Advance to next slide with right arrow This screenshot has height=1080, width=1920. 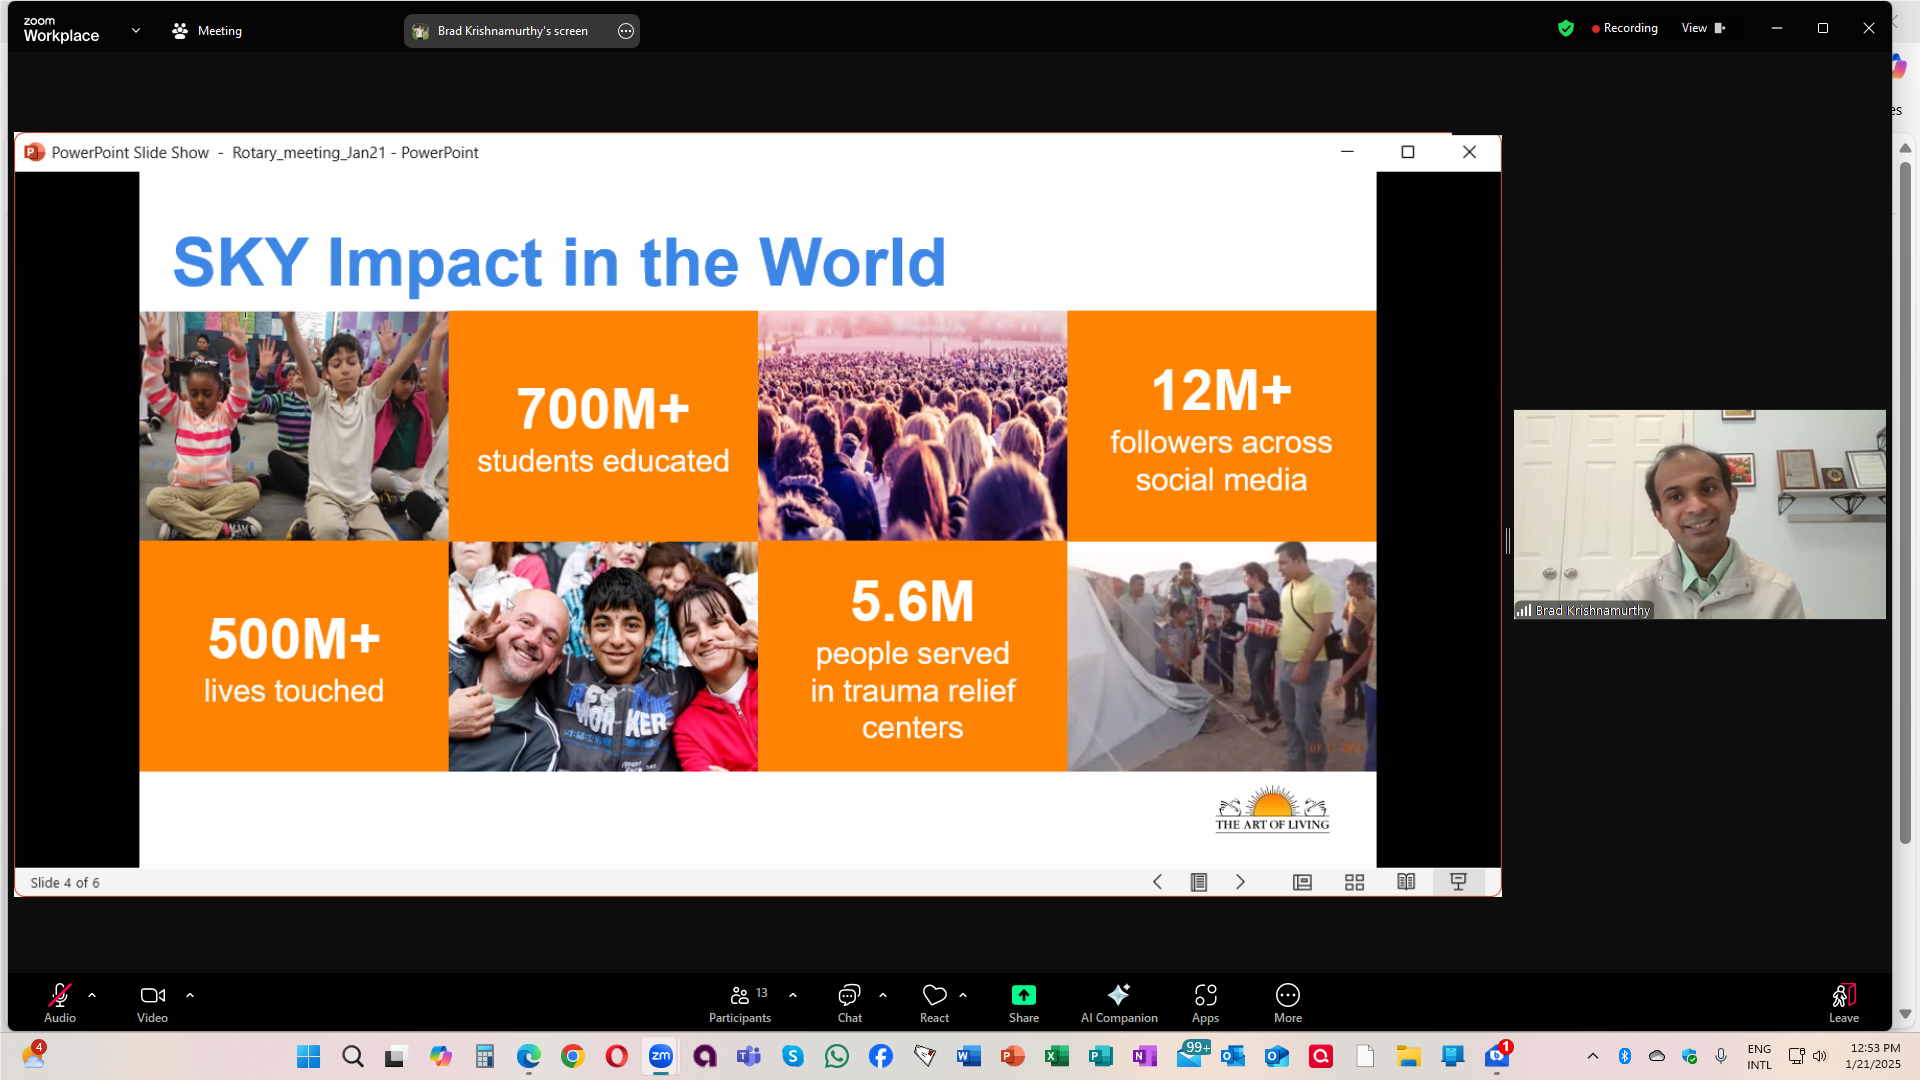1240,882
